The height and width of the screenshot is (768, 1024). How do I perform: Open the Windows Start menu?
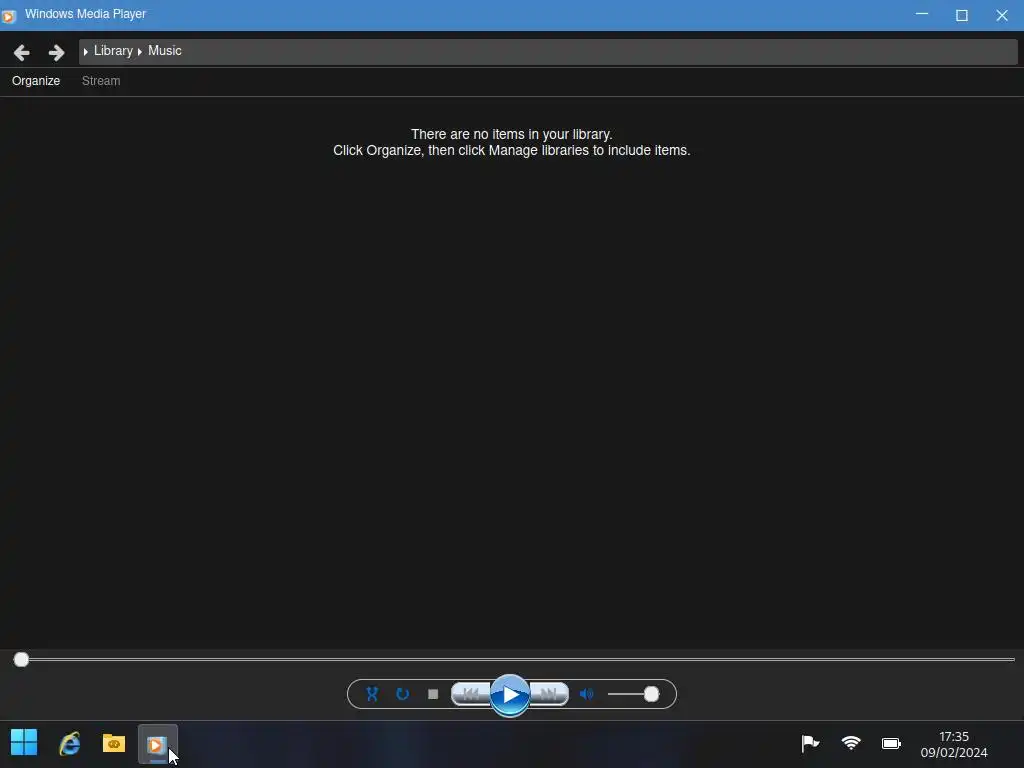24,743
